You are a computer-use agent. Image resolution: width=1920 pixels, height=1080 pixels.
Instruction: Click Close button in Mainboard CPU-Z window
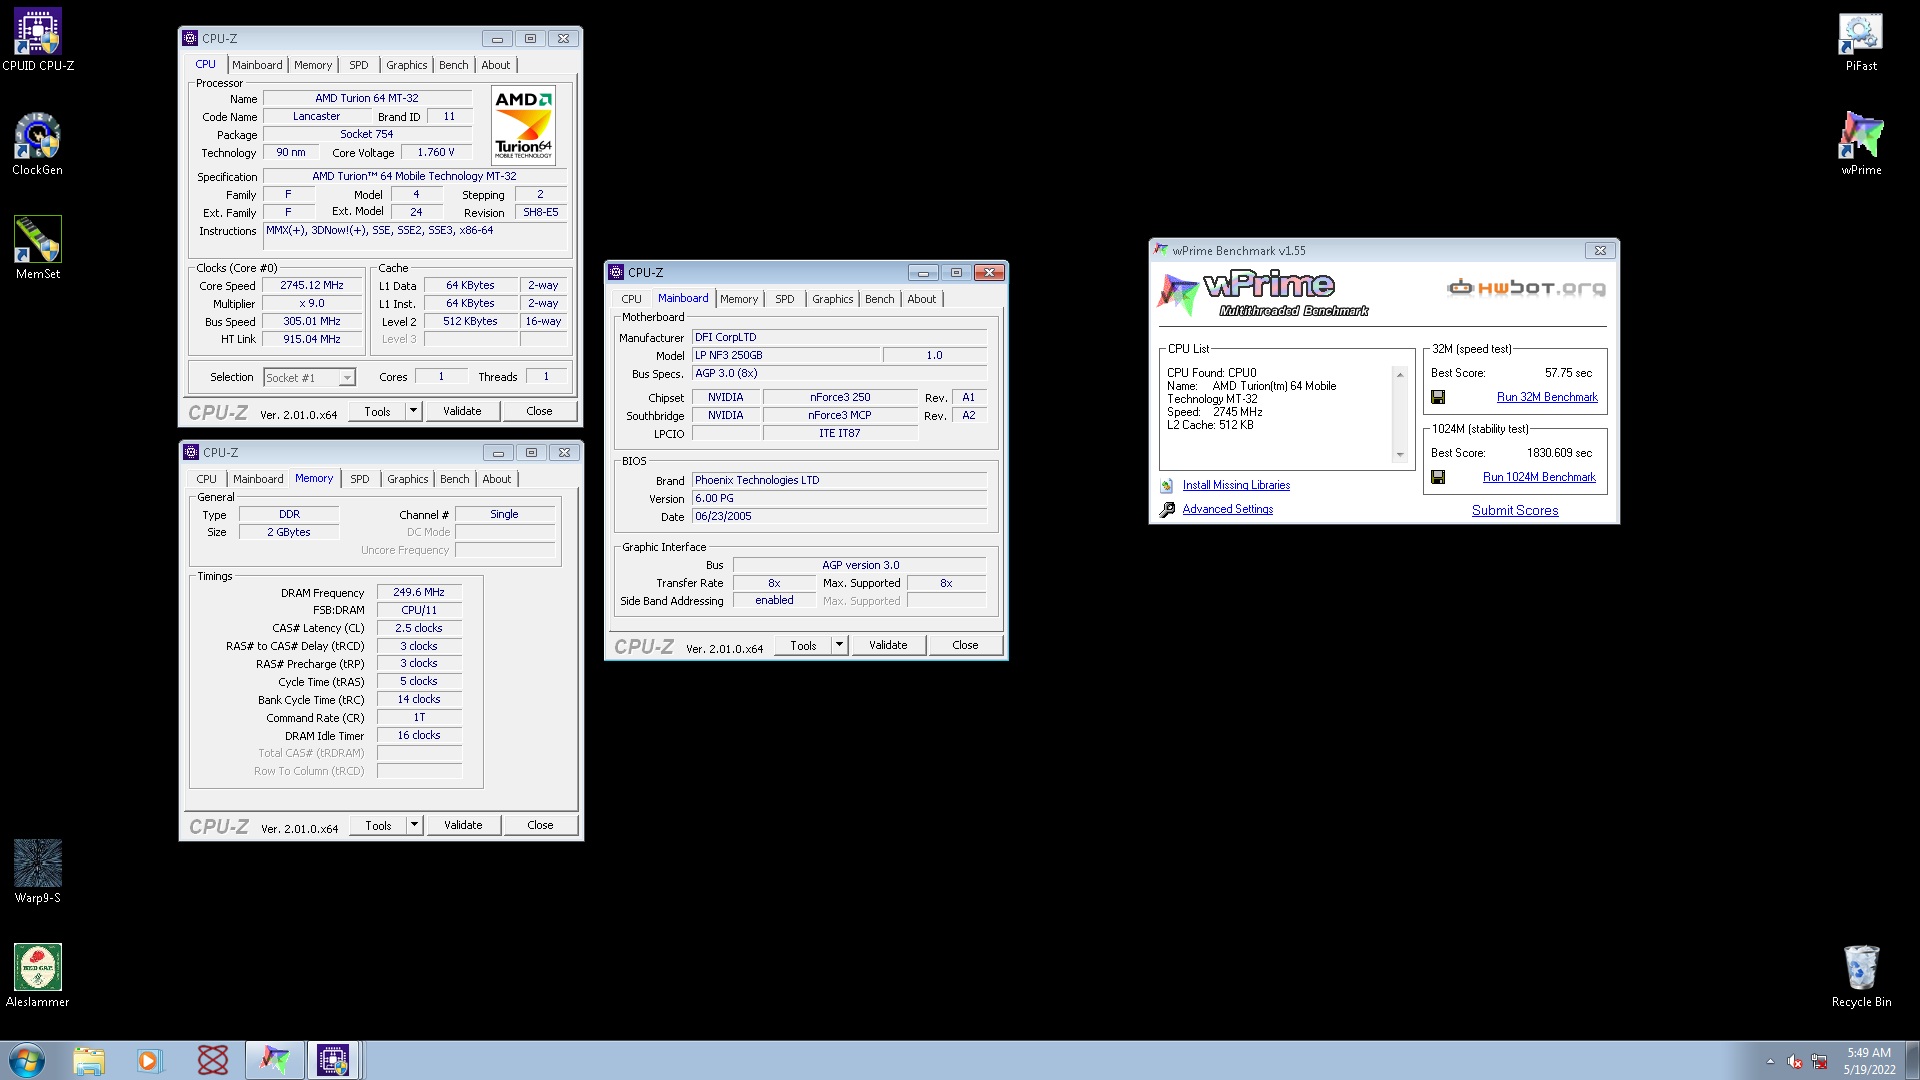[x=965, y=645]
